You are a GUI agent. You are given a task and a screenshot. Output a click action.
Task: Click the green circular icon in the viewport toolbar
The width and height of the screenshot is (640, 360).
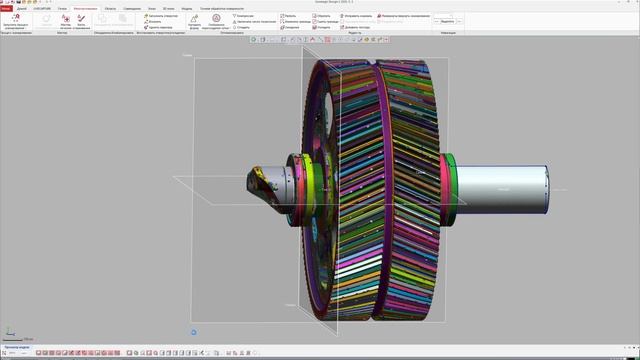253,40
